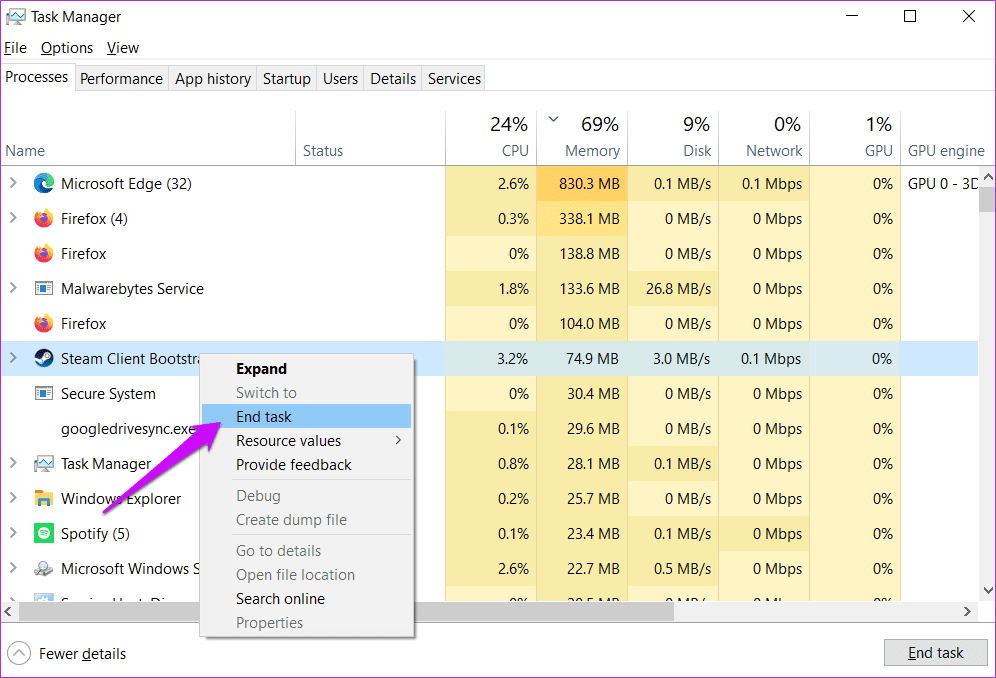996x678 pixels.
Task: Sort by the GPU column header
Action: coord(855,139)
